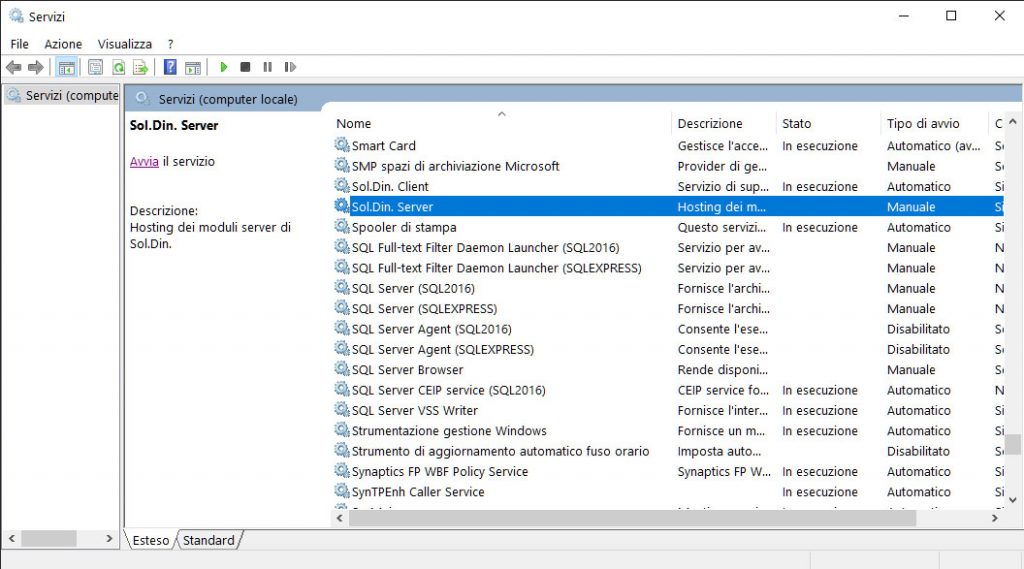Pause service with pause icon
The height and width of the screenshot is (569, 1024).
pyautogui.click(x=267, y=67)
